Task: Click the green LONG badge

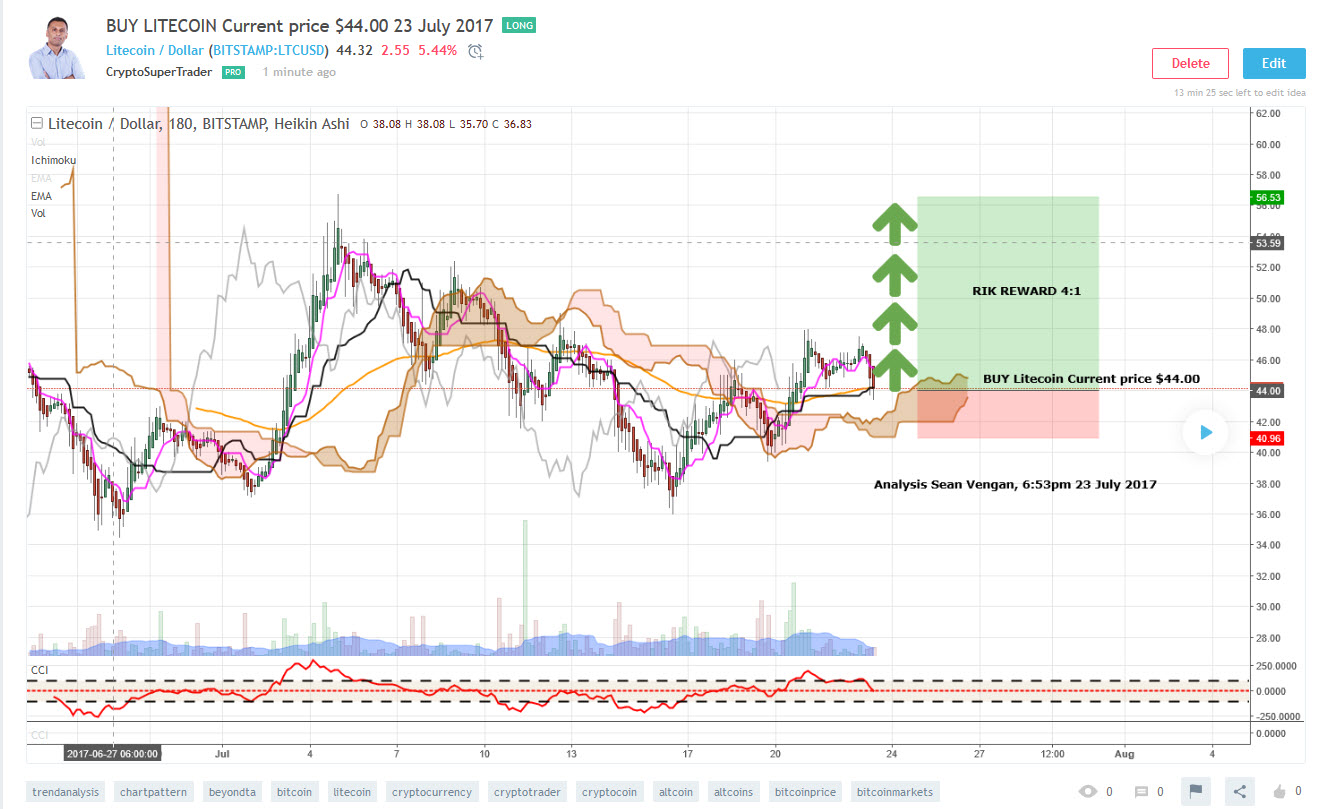Action: pos(518,25)
